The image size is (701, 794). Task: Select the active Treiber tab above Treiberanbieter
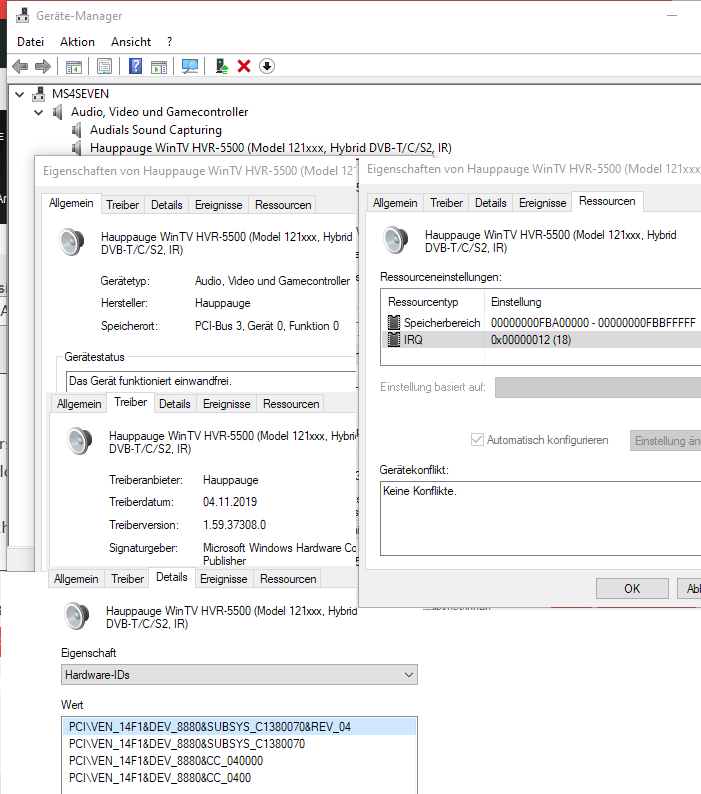click(131, 402)
